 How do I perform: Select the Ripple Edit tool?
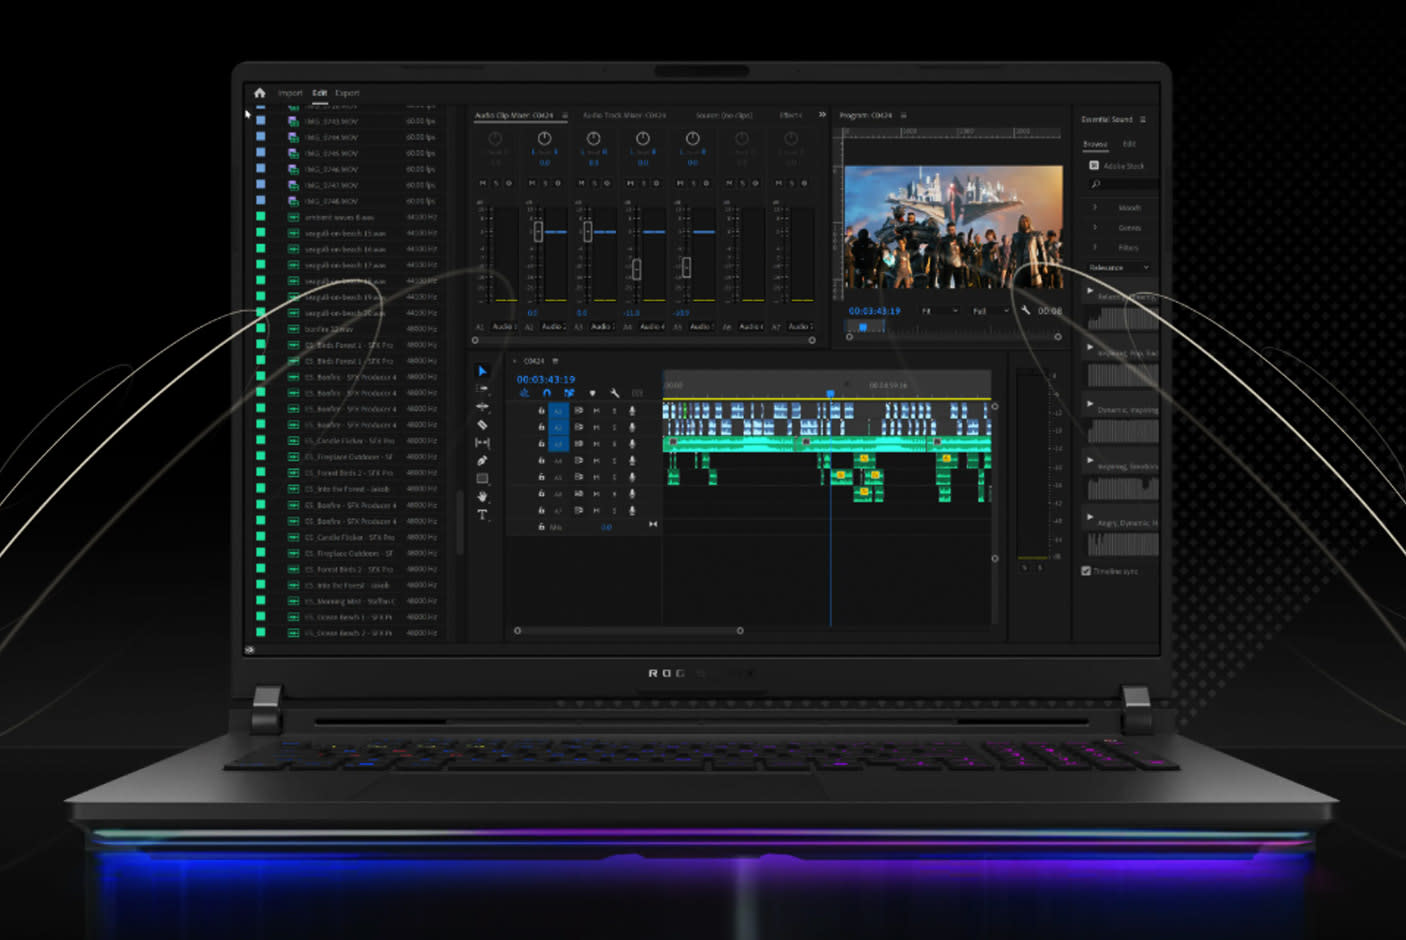(x=482, y=406)
